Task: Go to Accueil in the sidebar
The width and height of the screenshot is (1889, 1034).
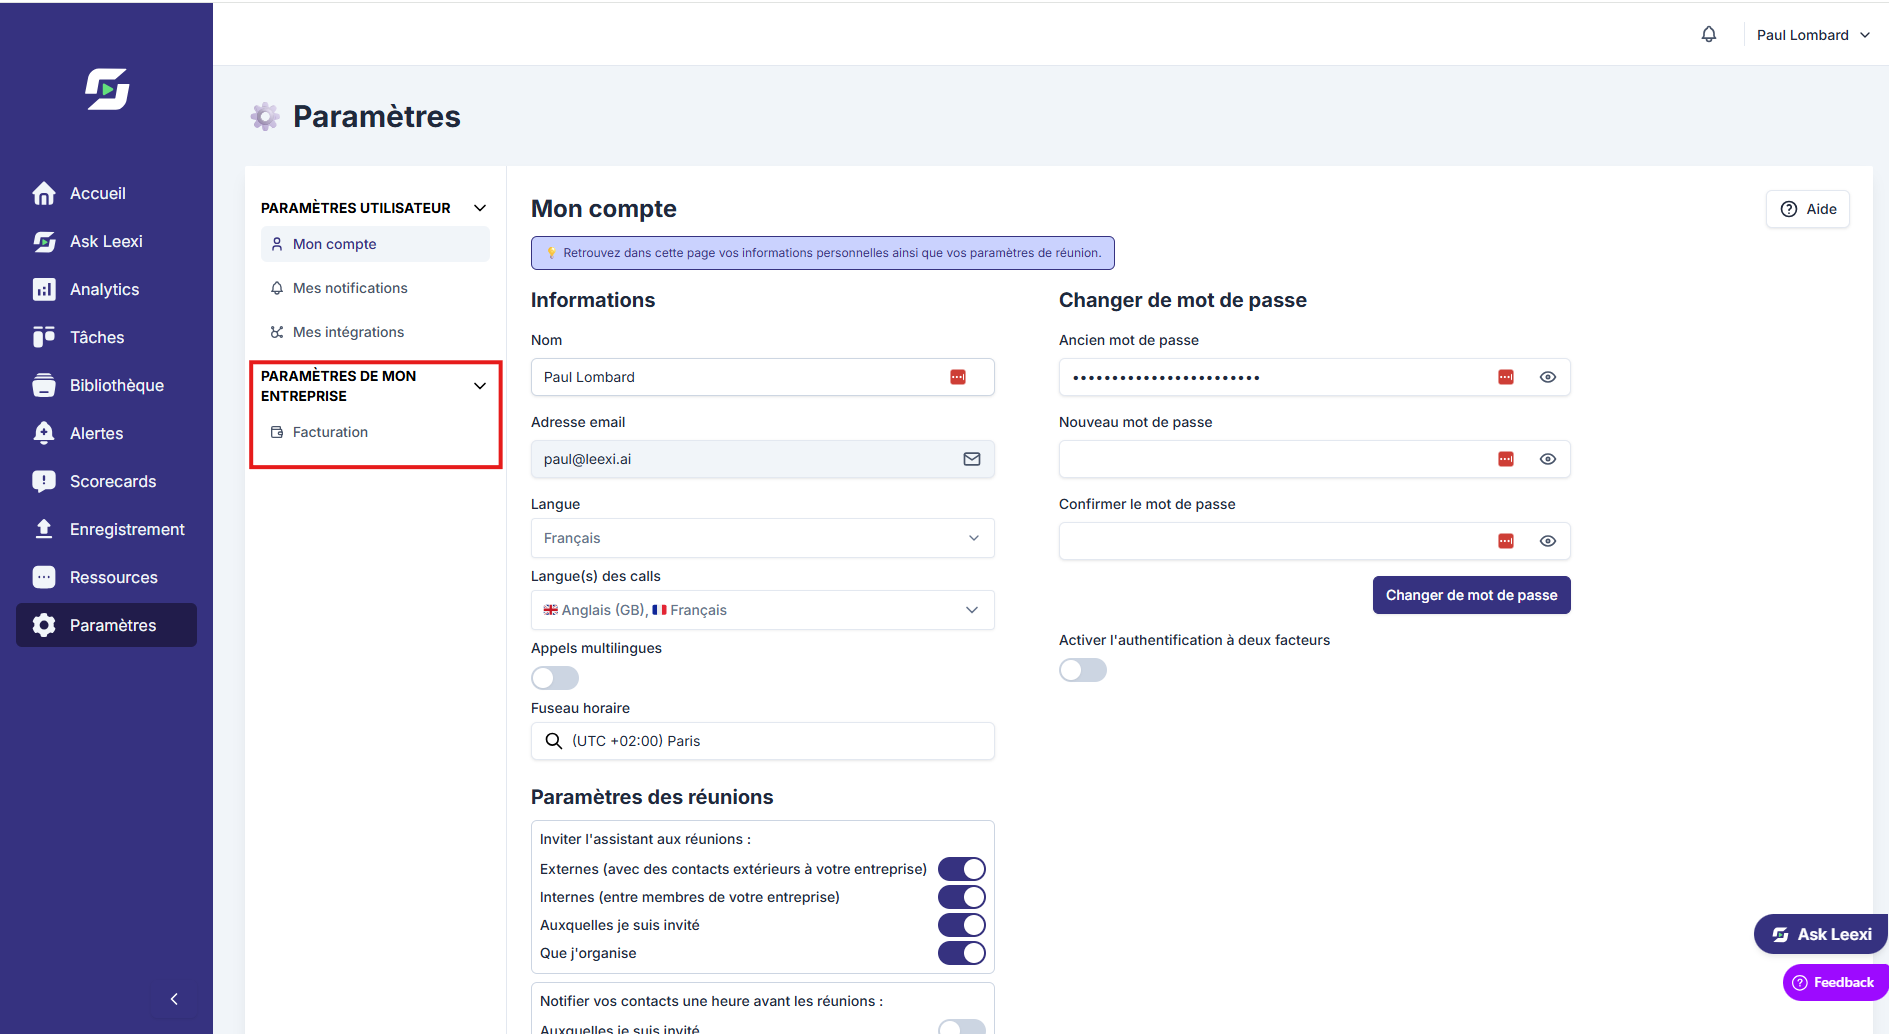Action: (106, 193)
